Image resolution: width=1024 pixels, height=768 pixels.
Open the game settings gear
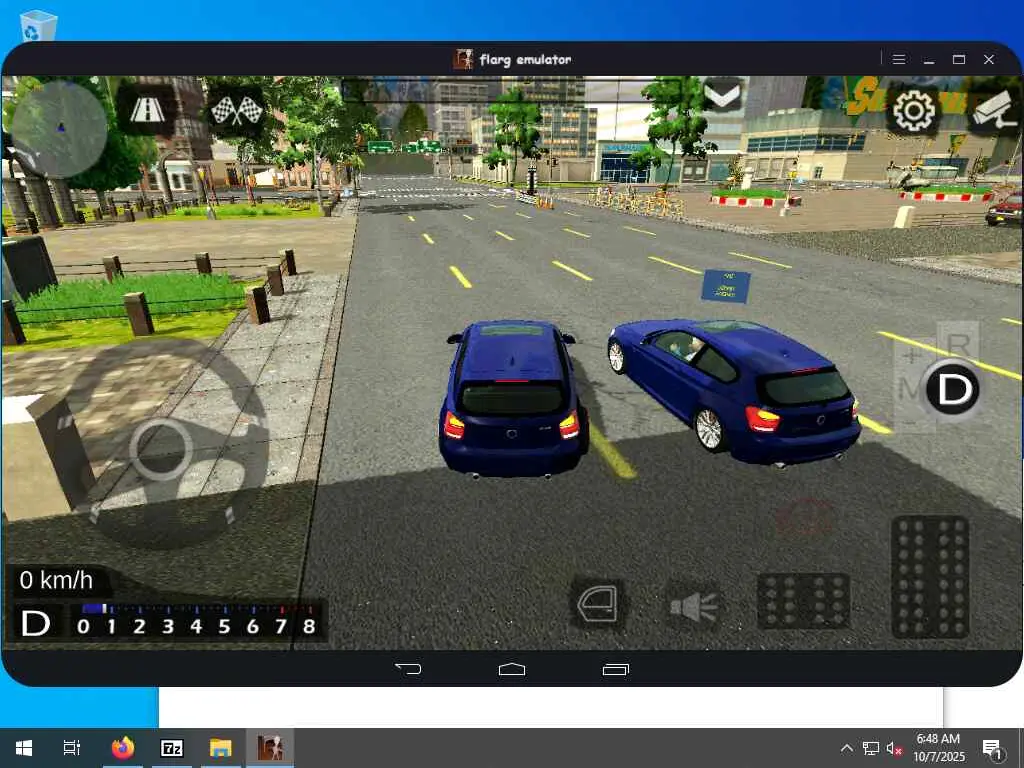(x=913, y=110)
